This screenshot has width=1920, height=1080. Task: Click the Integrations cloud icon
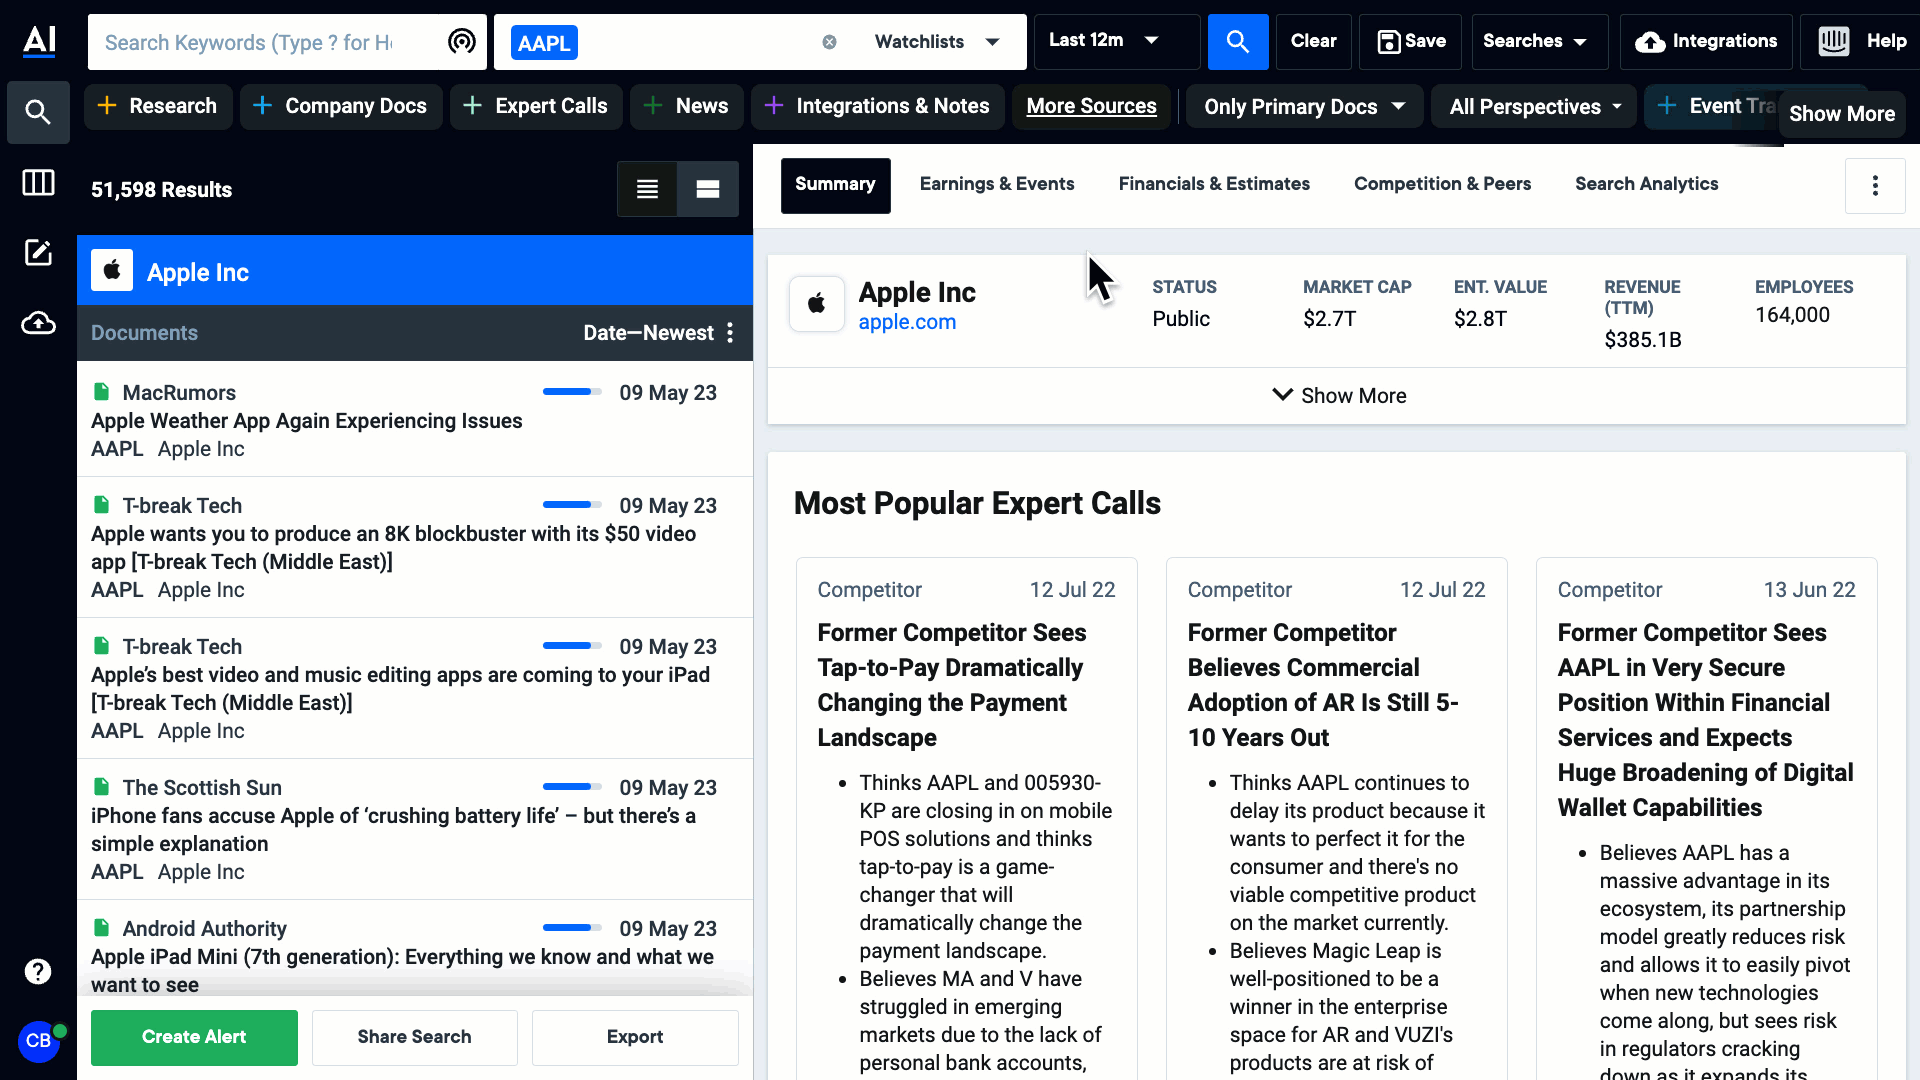pyautogui.click(x=1650, y=41)
